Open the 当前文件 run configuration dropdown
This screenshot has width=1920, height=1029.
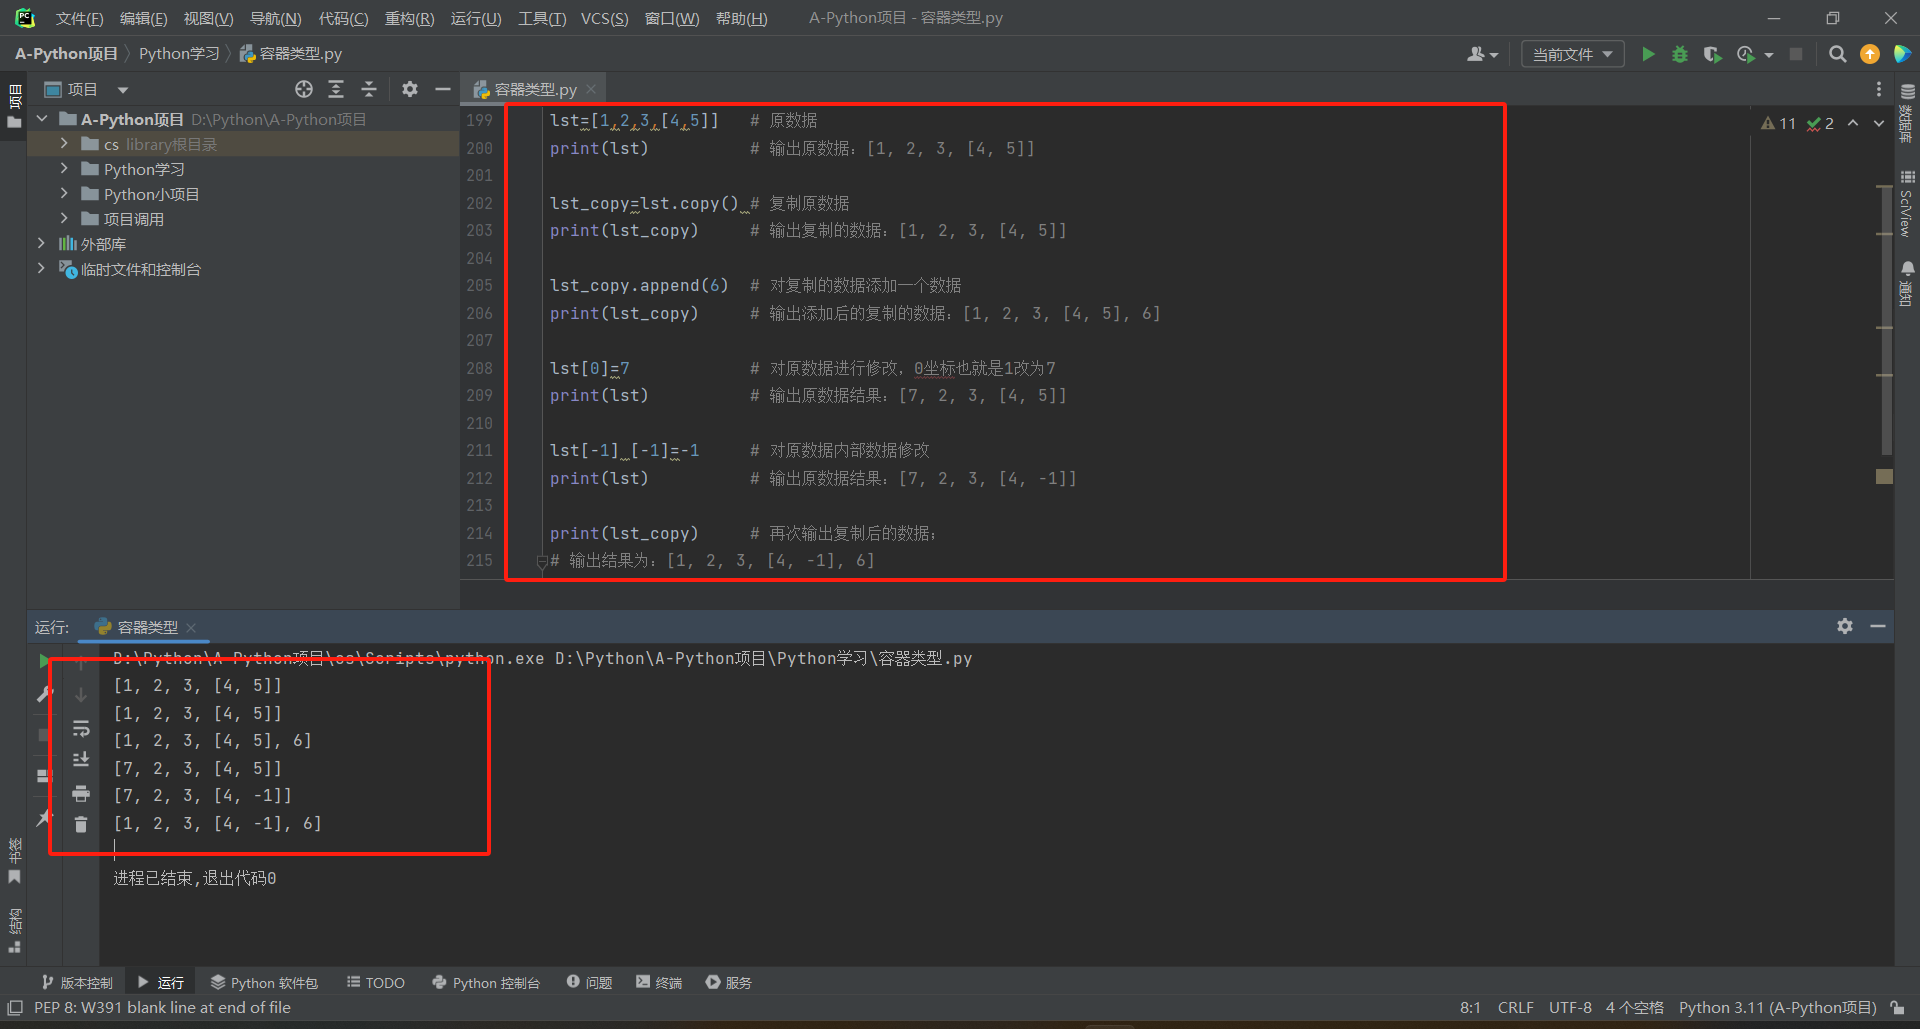point(1572,54)
